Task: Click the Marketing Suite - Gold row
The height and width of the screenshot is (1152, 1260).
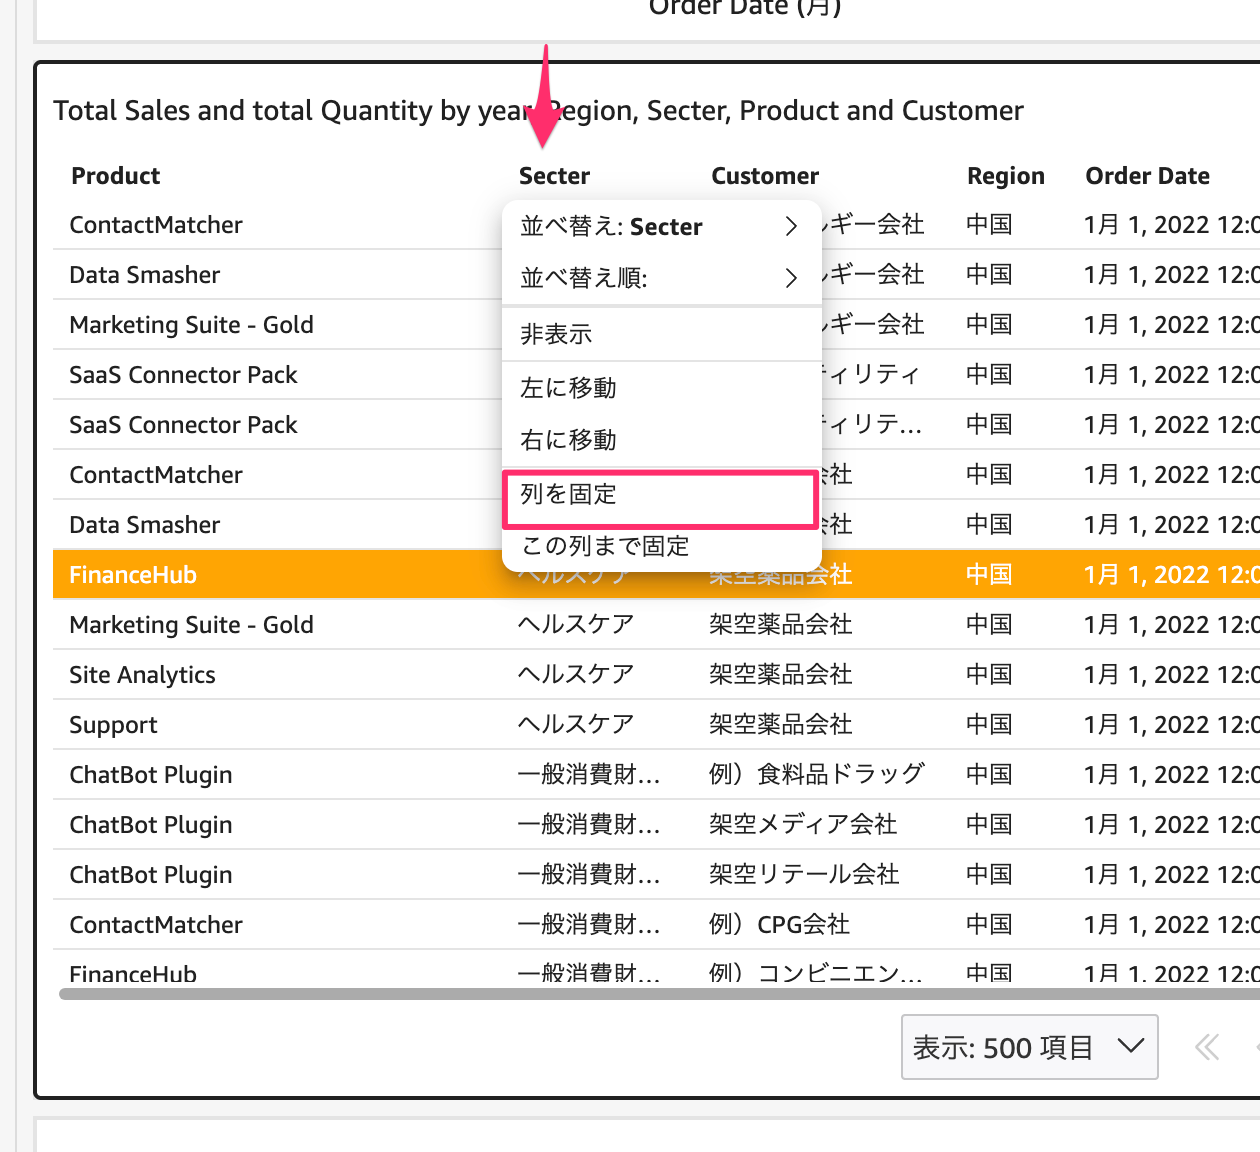Action: [190, 624]
